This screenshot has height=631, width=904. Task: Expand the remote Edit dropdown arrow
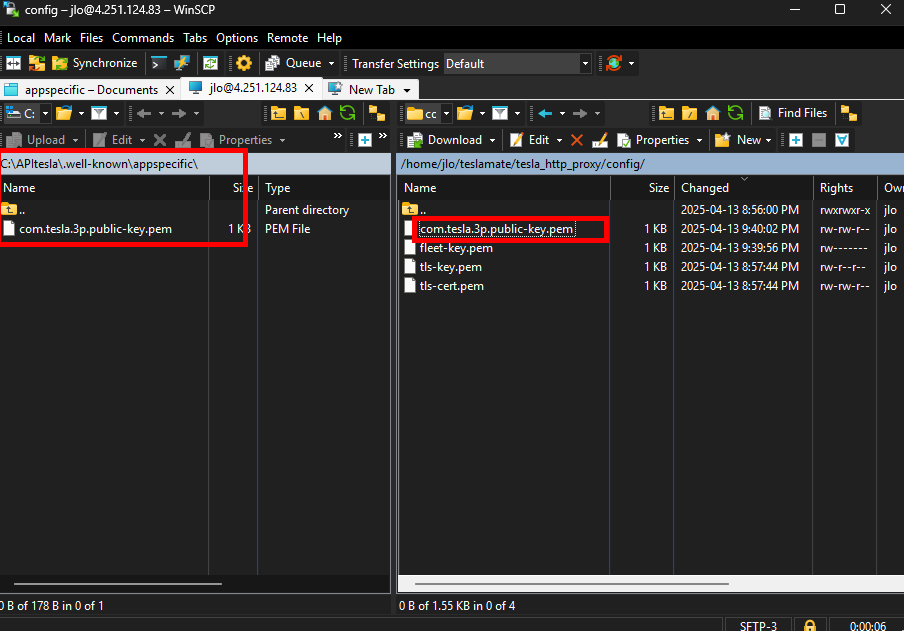tap(559, 140)
